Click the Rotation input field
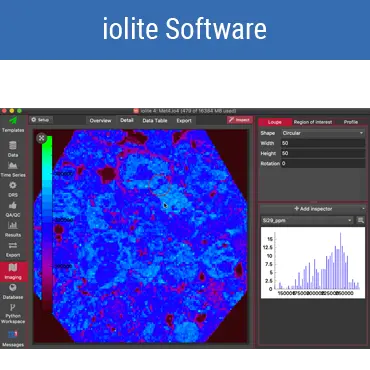Image resolution: width=370 pixels, height=370 pixels. [323, 163]
